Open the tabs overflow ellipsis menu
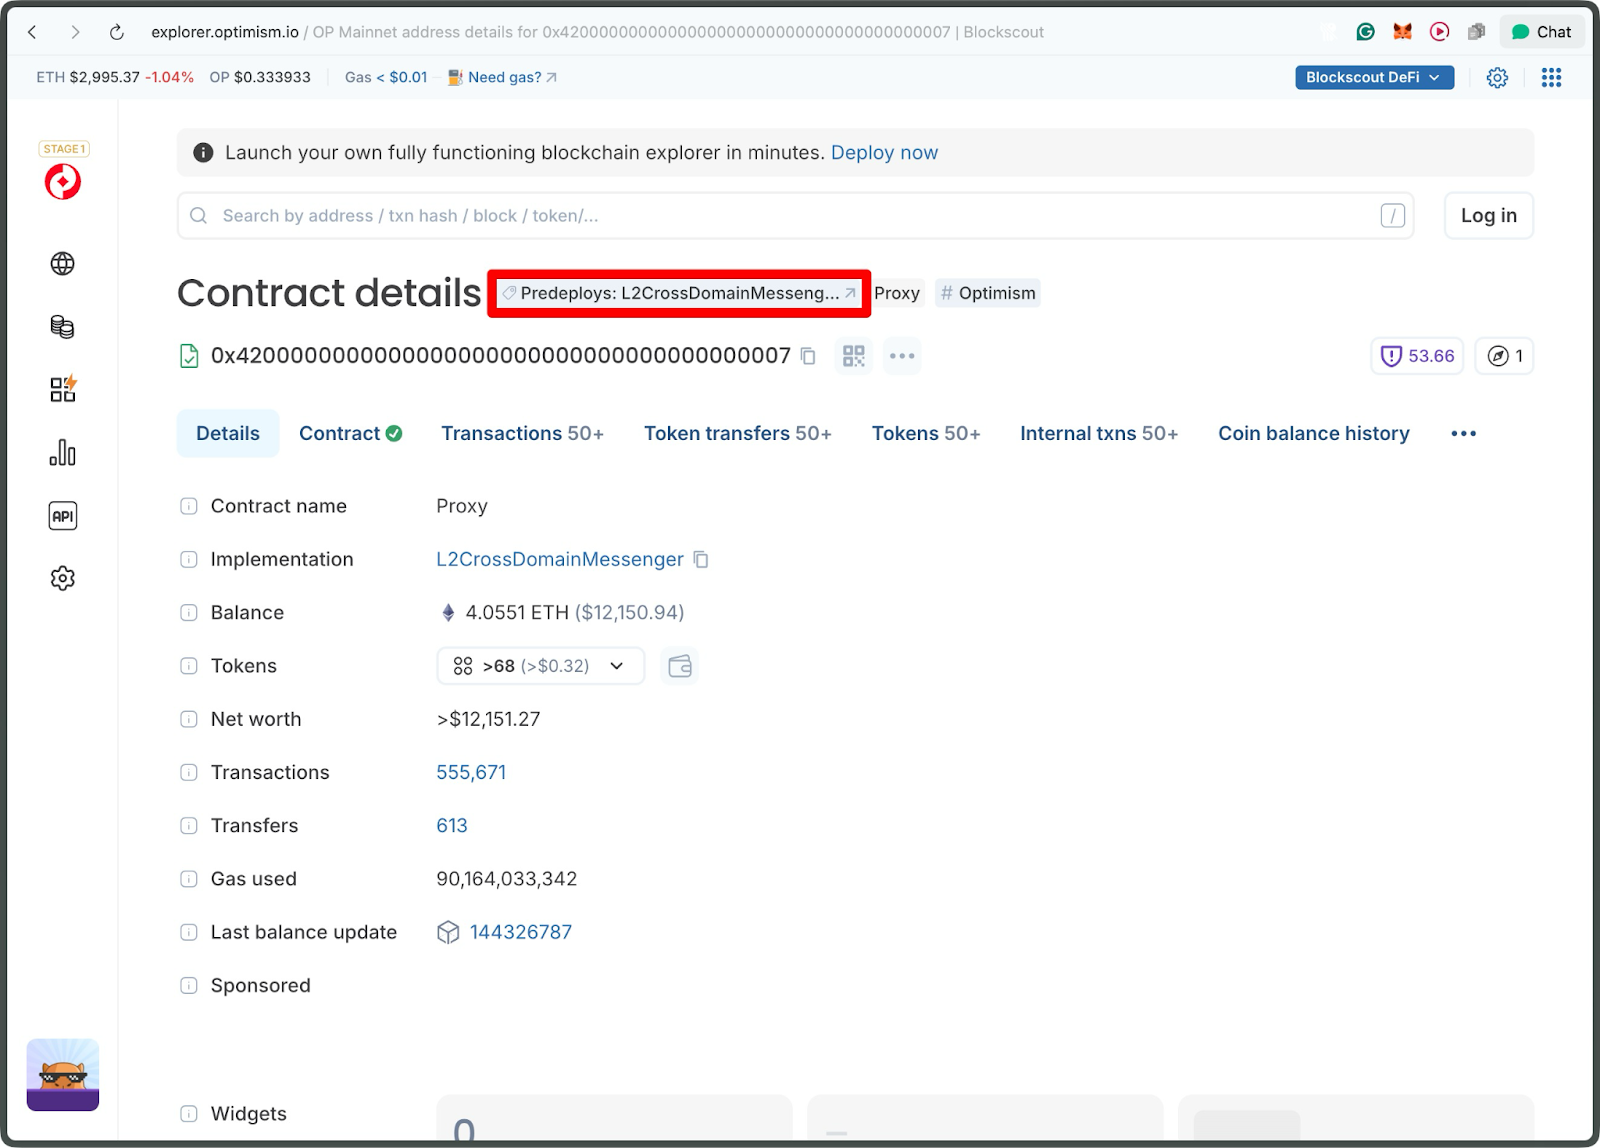Screen dimensions: 1600x1148 click(x=1463, y=433)
